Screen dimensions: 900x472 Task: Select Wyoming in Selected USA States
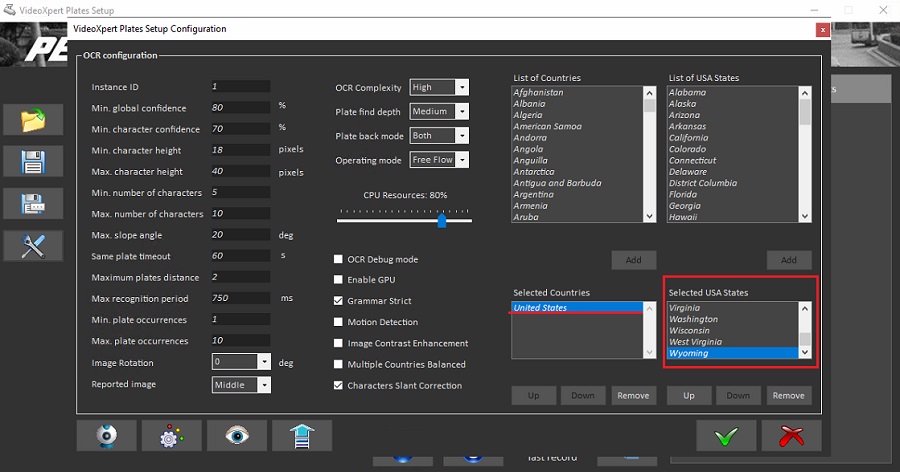(733, 353)
